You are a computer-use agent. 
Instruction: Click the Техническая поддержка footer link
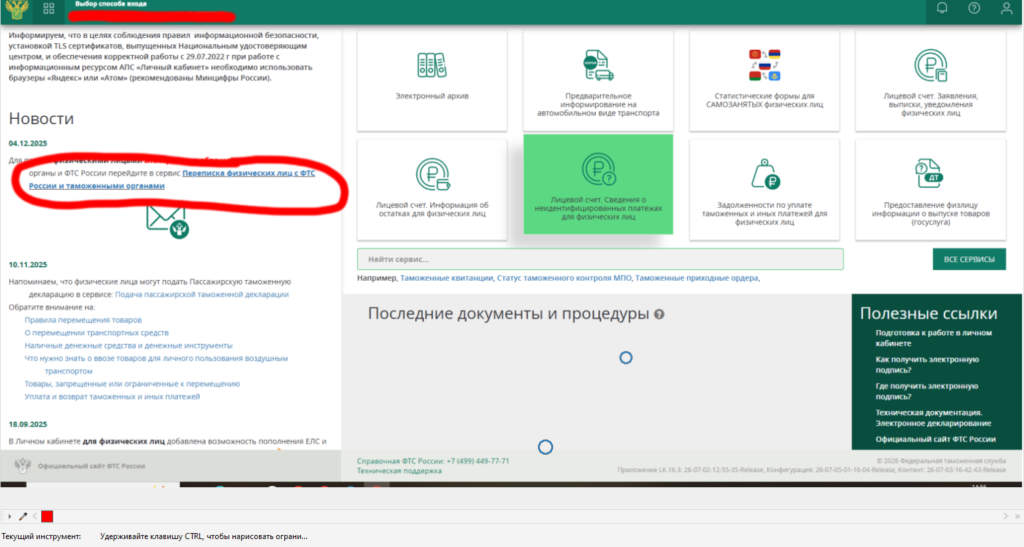(x=399, y=471)
